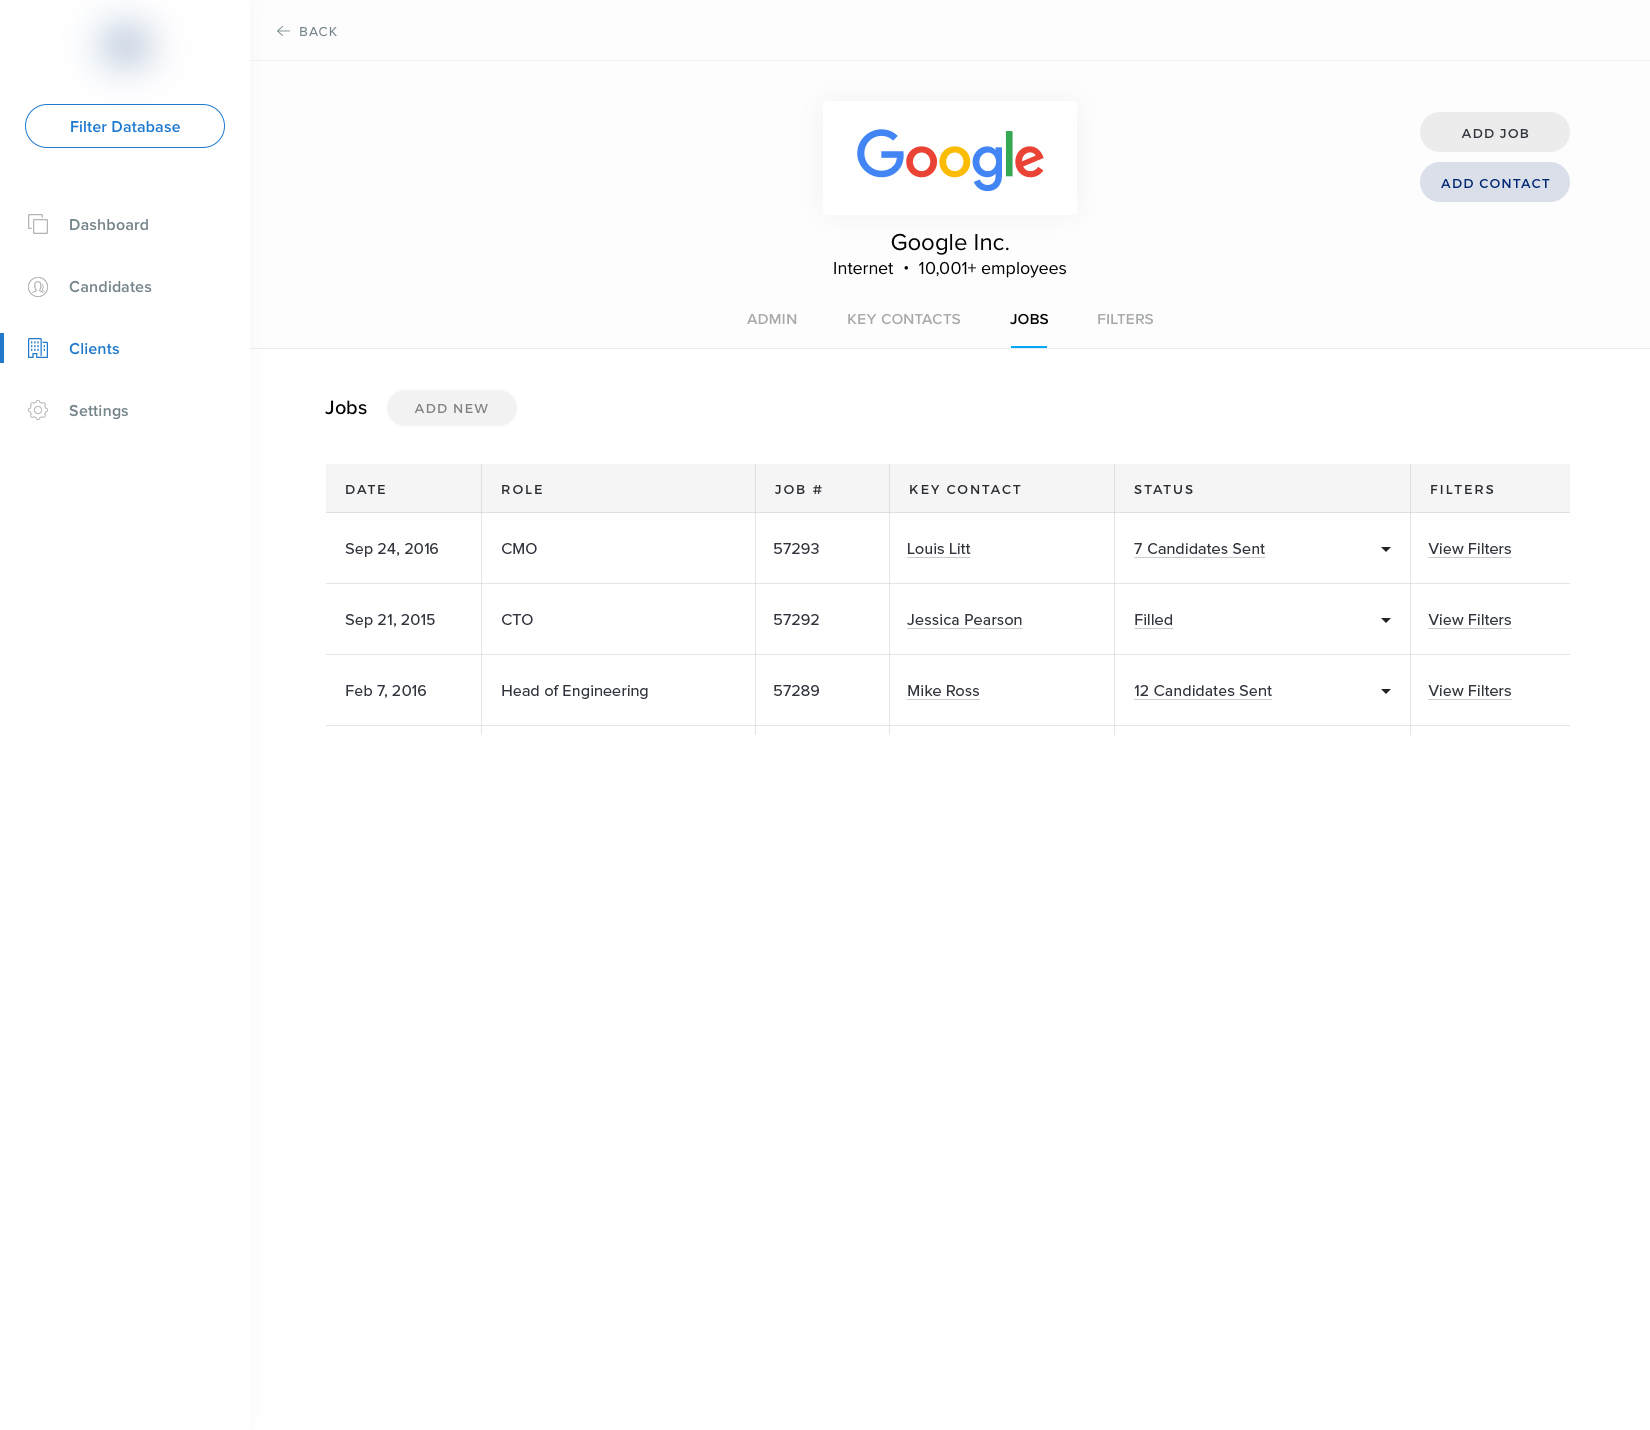Click the blurred profile avatar

[126, 46]
